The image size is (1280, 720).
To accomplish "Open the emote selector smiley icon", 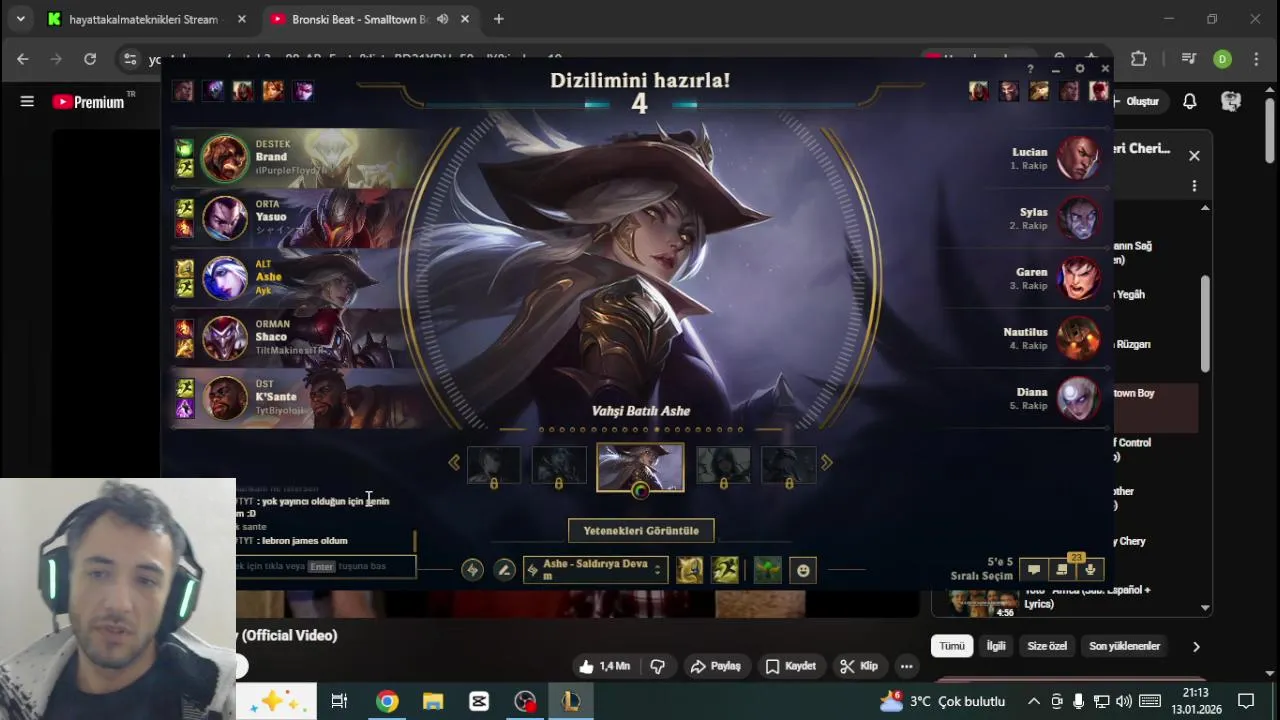I will (x=803, y=570).
